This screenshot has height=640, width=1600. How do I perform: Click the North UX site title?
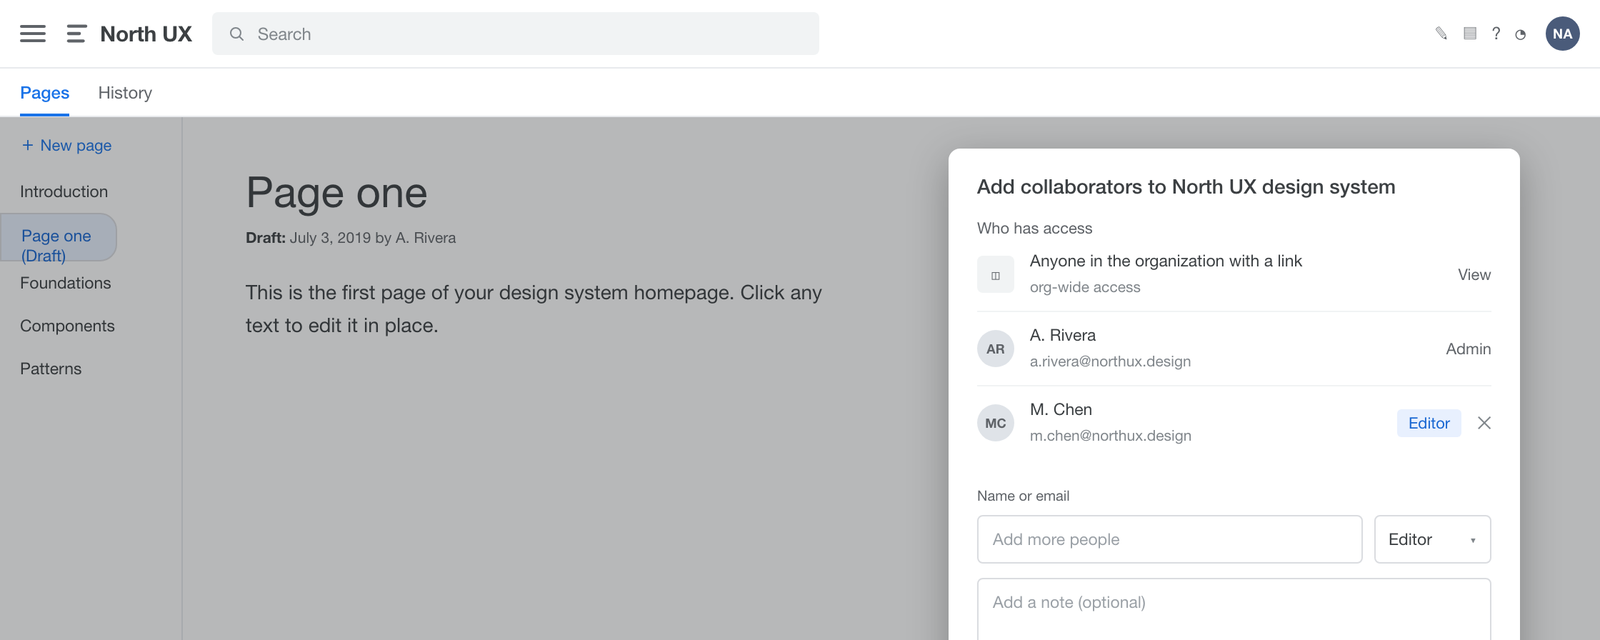[146, 34]
